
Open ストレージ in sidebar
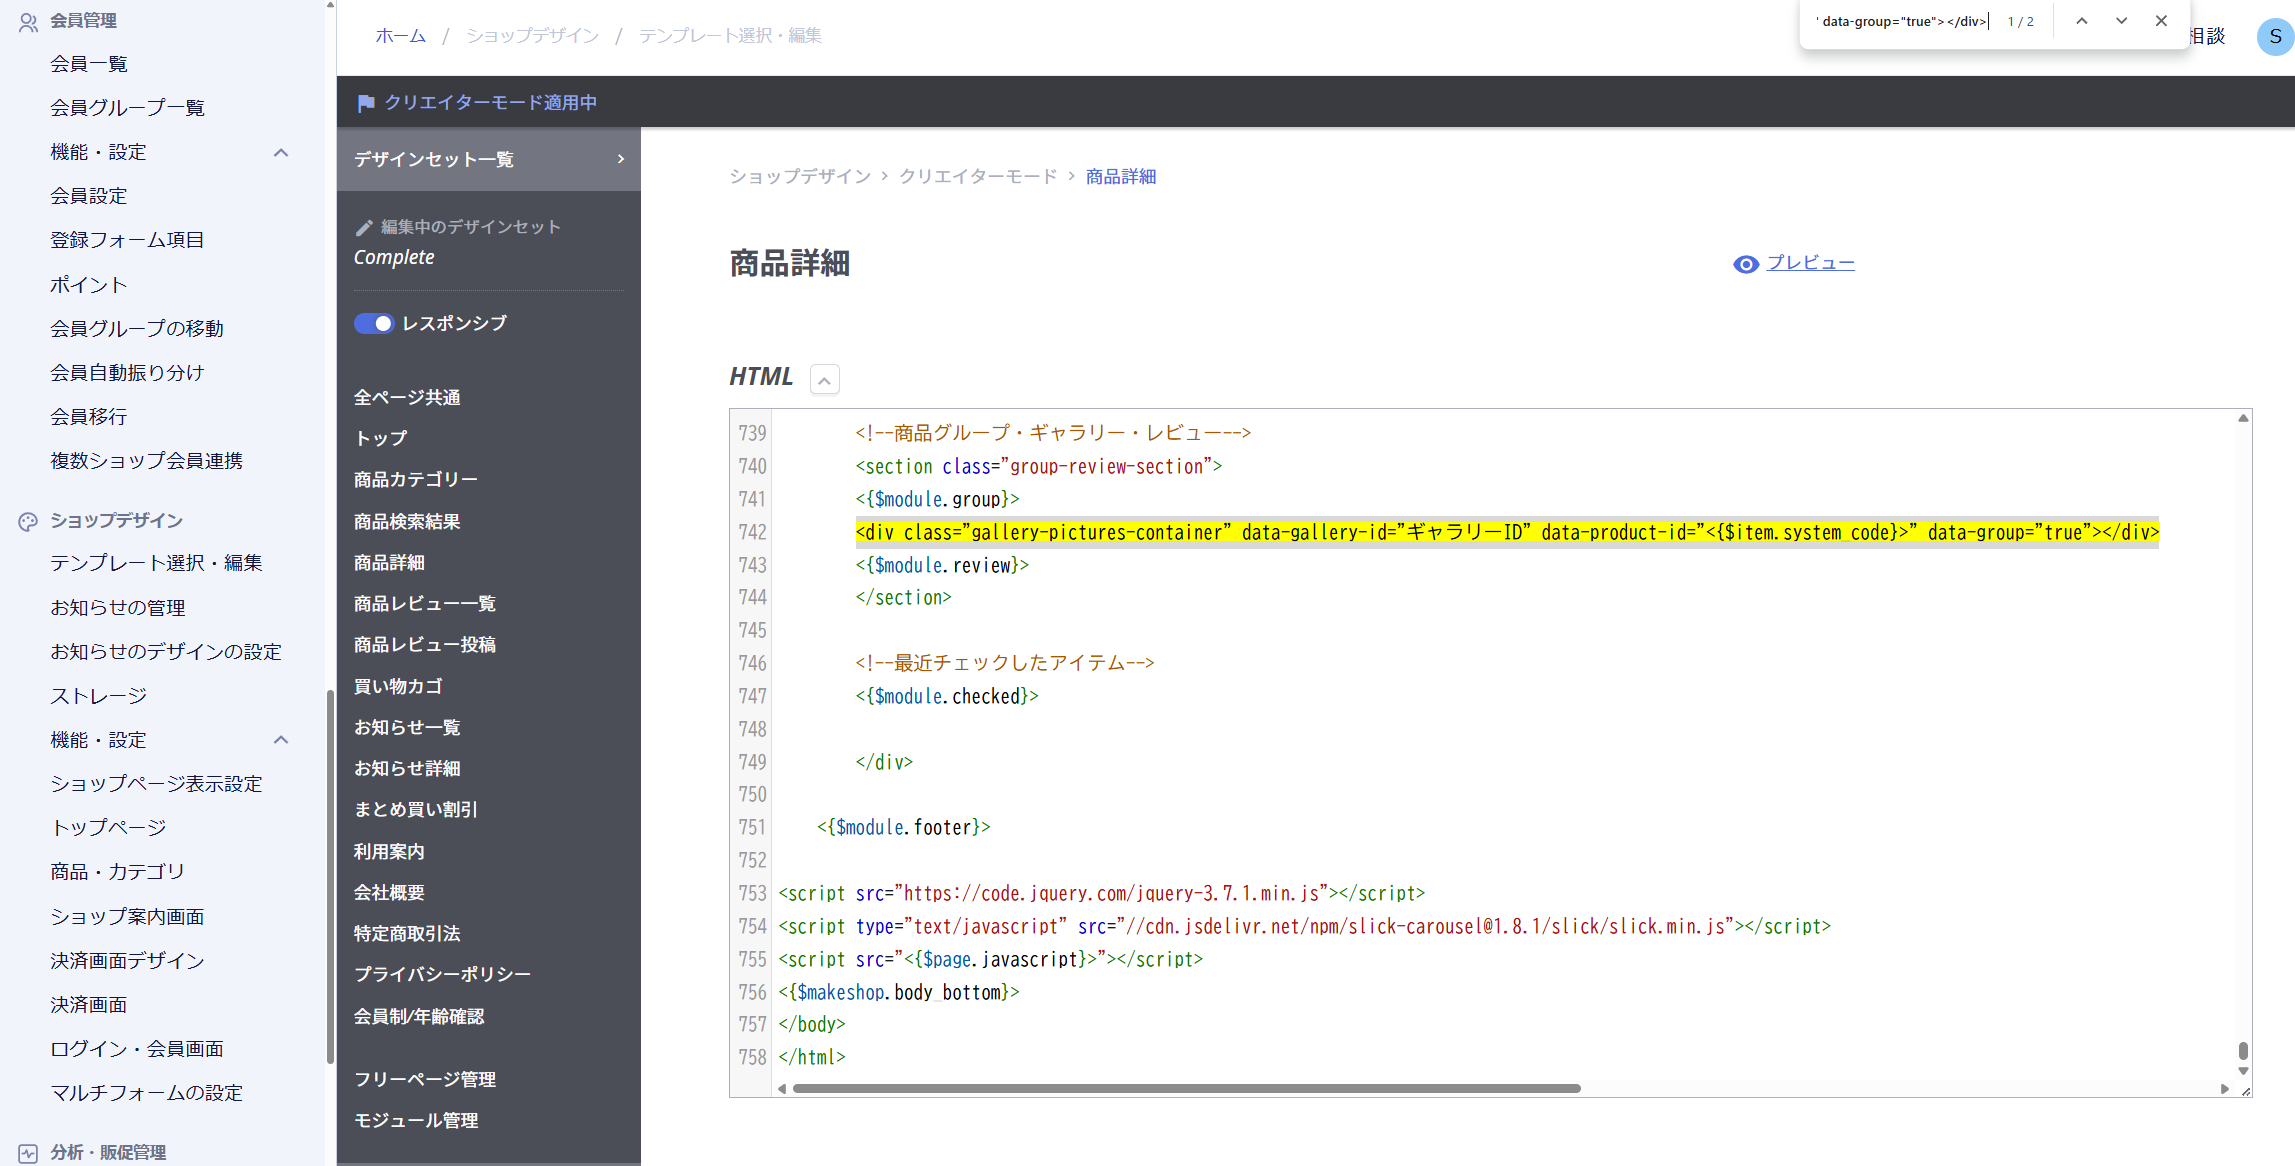(99, 696)
